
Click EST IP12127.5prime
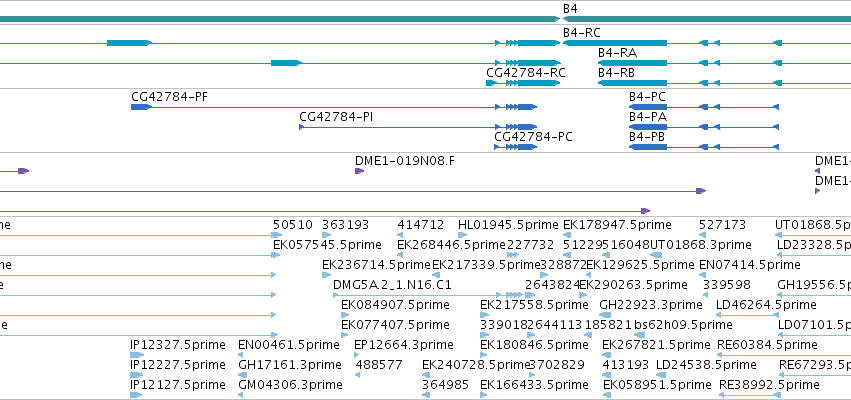click(177, 385)
